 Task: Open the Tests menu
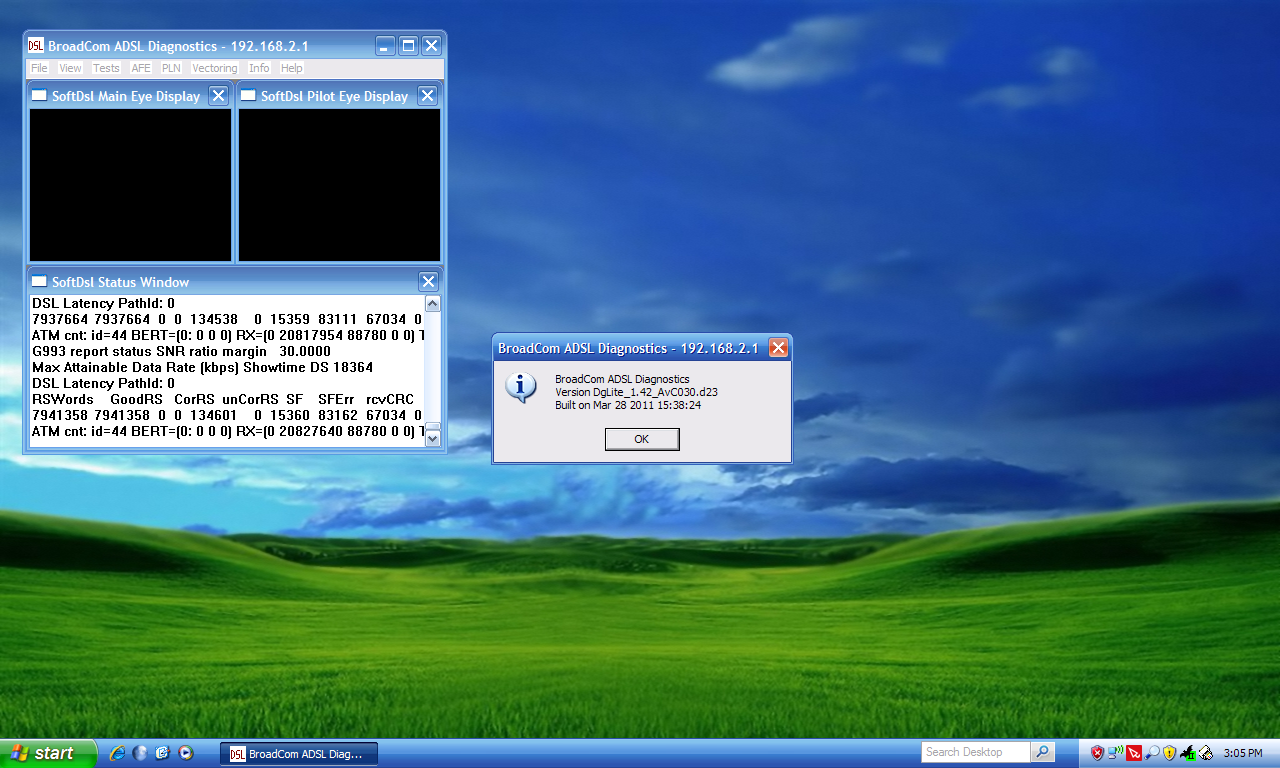(106, 68)
